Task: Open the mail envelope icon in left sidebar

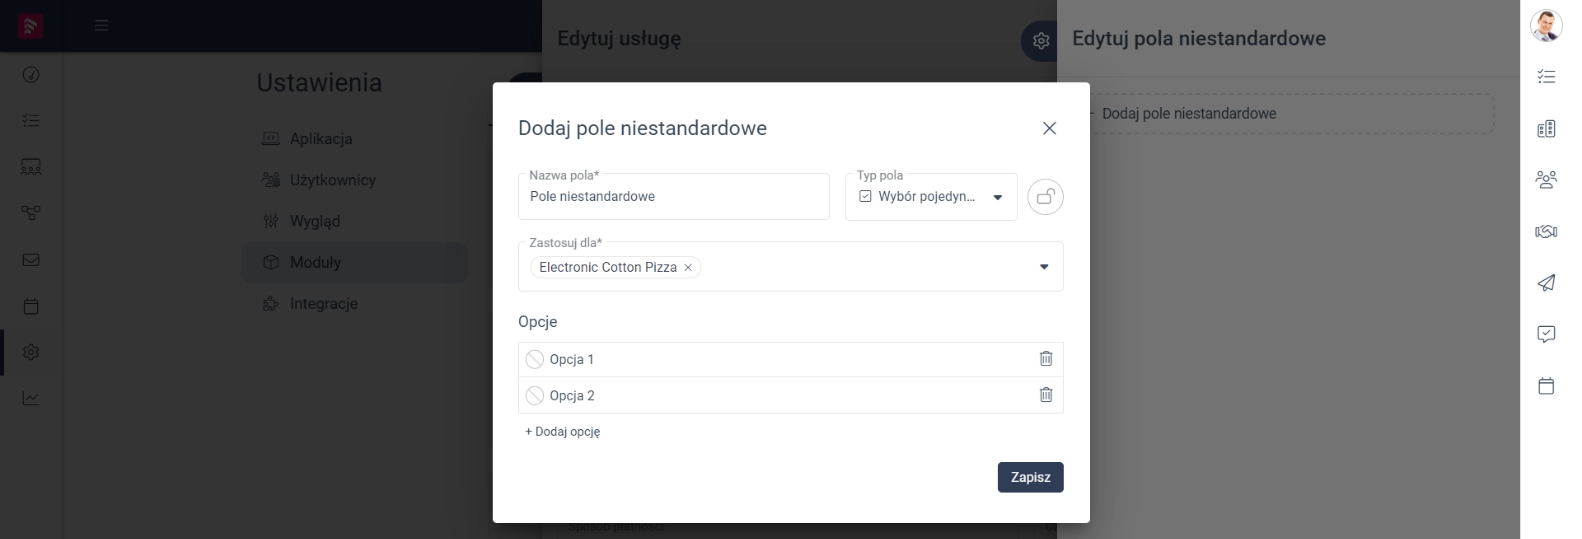Action: [x=31, y=260]
